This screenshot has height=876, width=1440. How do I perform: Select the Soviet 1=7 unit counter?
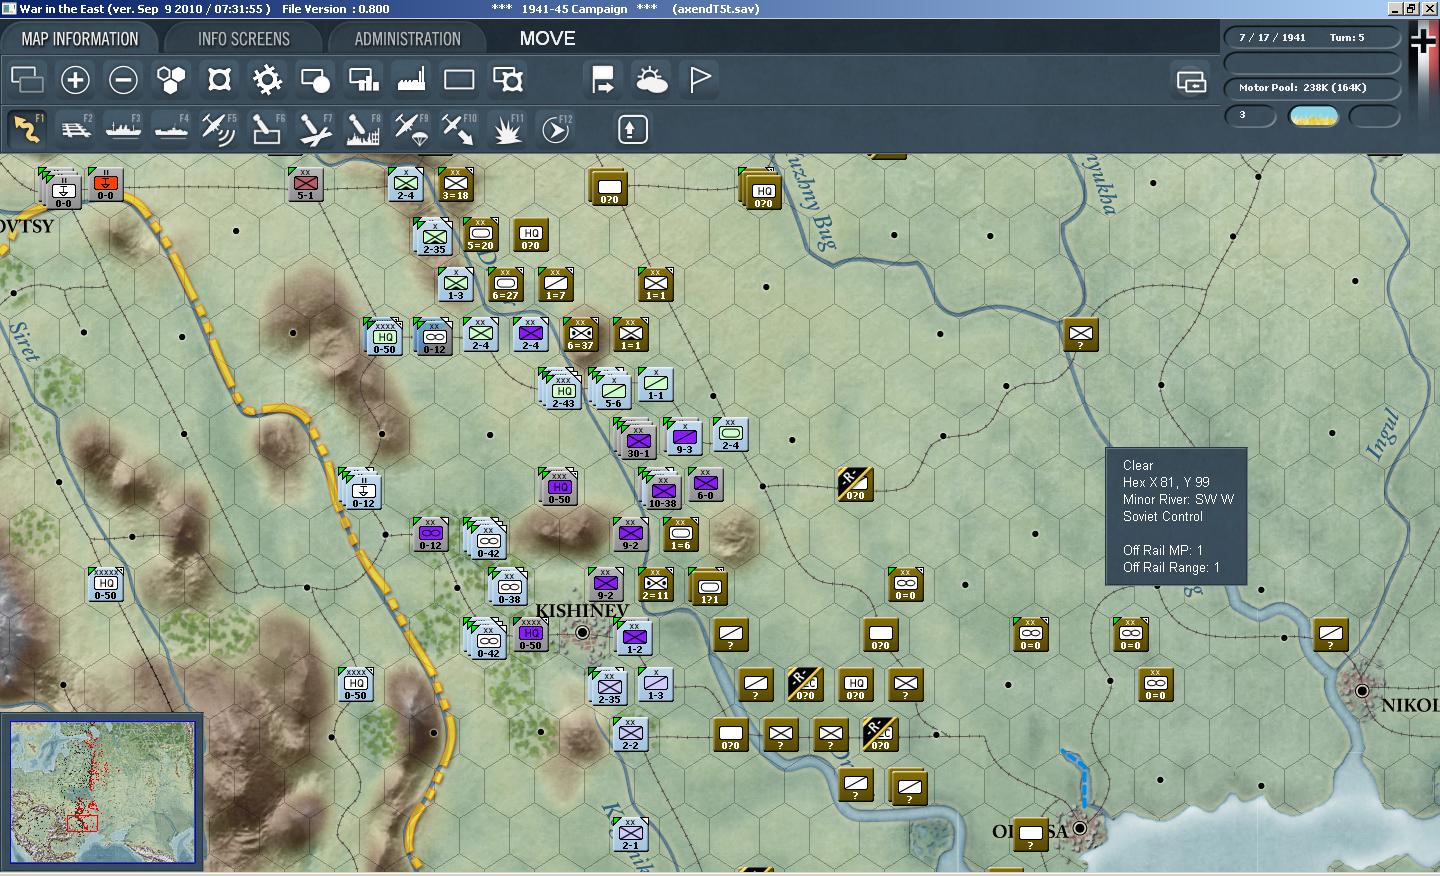[556, 285]
